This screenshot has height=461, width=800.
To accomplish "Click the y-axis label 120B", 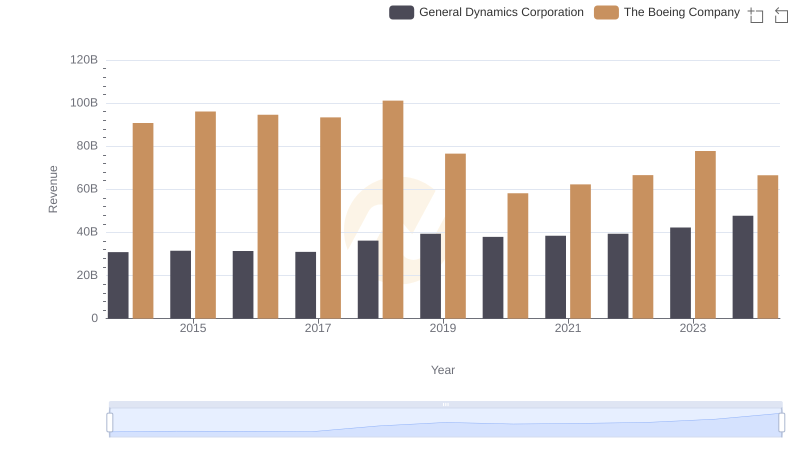I will point(84,60).
